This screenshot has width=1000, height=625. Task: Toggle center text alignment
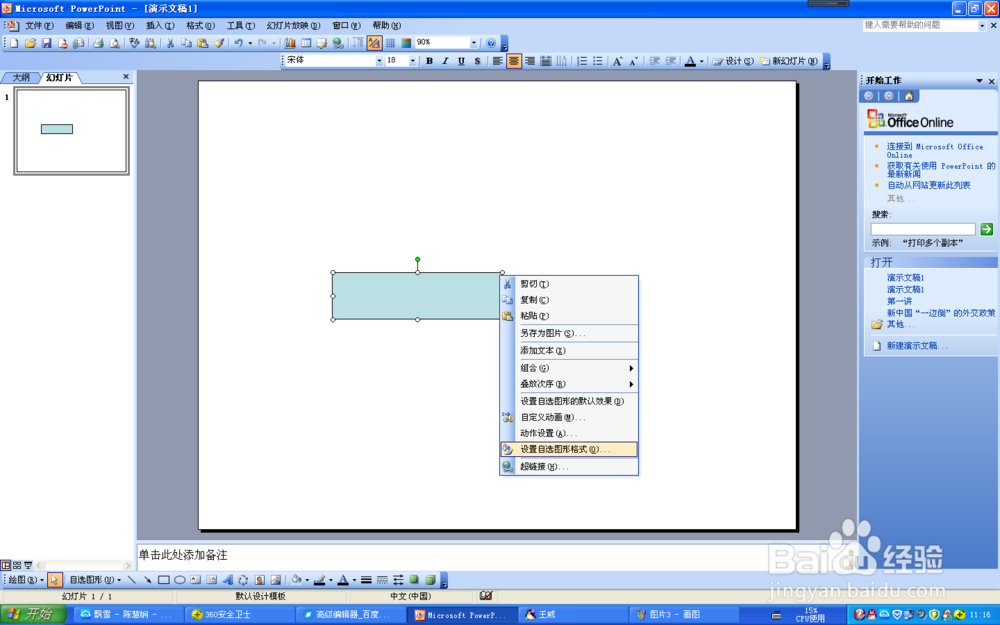[x=513, y=61]
